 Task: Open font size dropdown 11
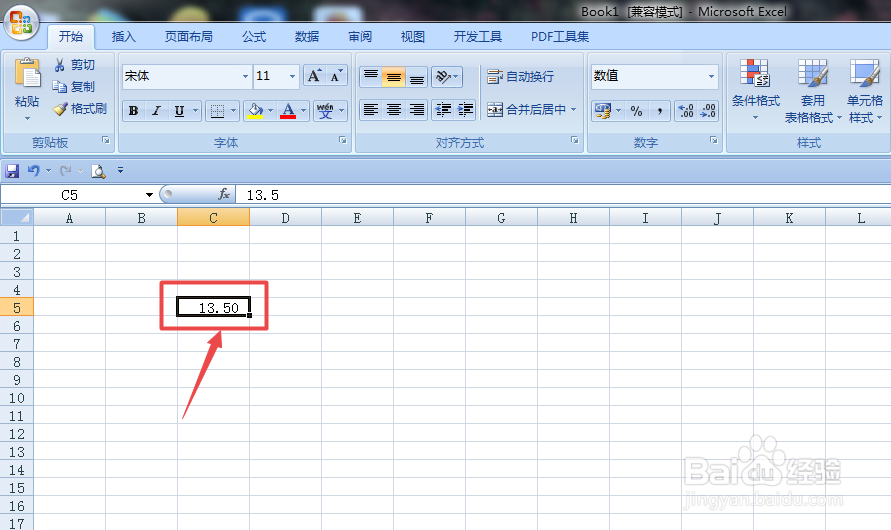click(x=292, y=76)
